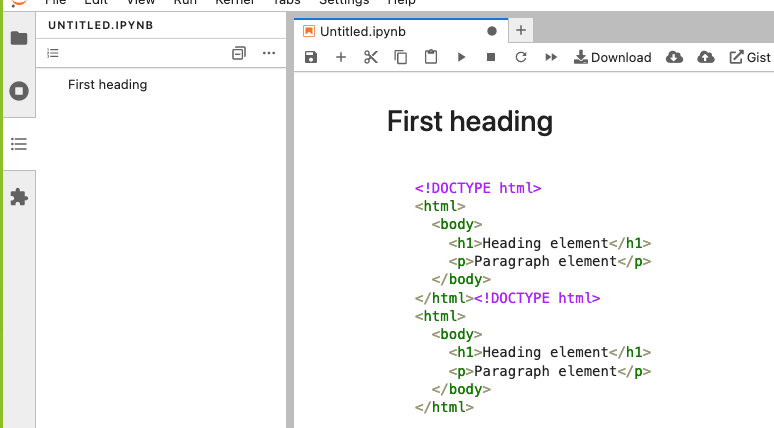Viewport: 774px width, 428px height.
Task: Save the notebook with the disk icon
Action: (x=310, y=57)
